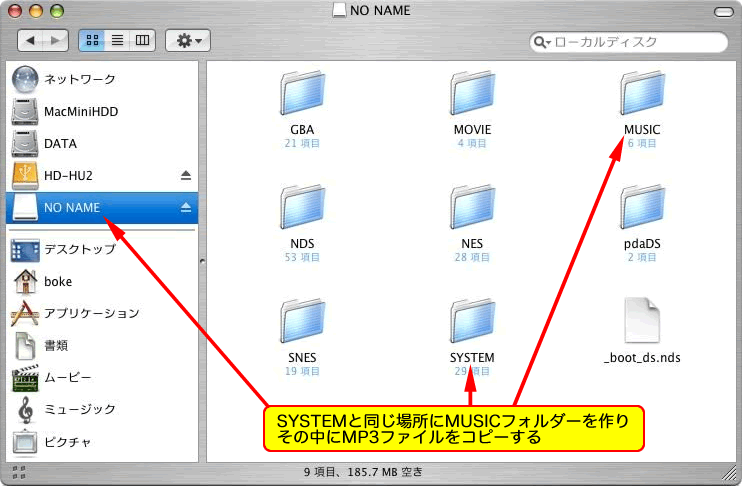Click the _boot_ds.nds file name
The image size is (742, 486).
(x=642, y=358)
